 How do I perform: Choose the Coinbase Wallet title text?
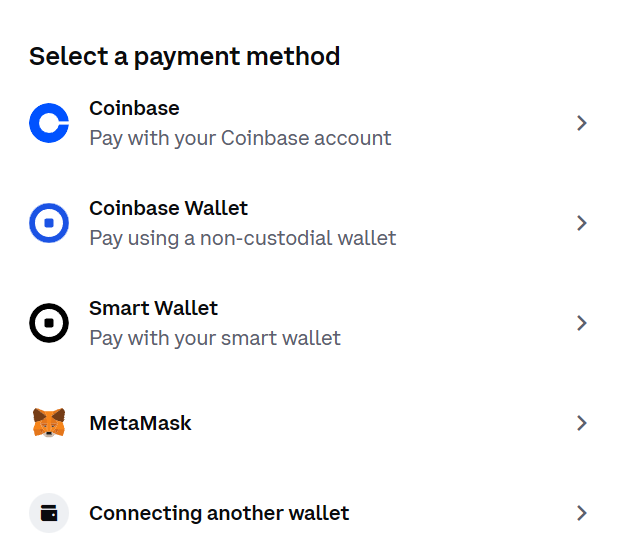click(x=168, y=208)
